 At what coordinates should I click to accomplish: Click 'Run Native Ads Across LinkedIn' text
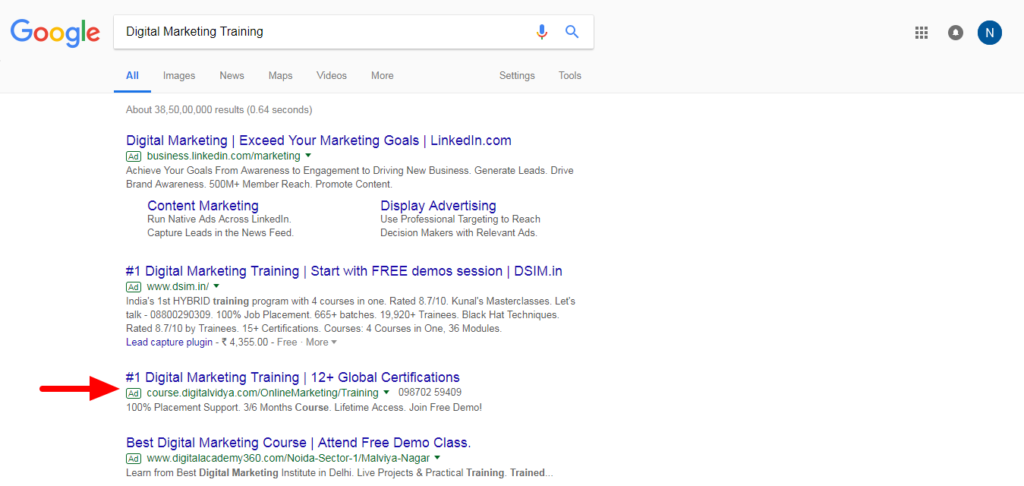pyautogui.click(x=219, y=219)
